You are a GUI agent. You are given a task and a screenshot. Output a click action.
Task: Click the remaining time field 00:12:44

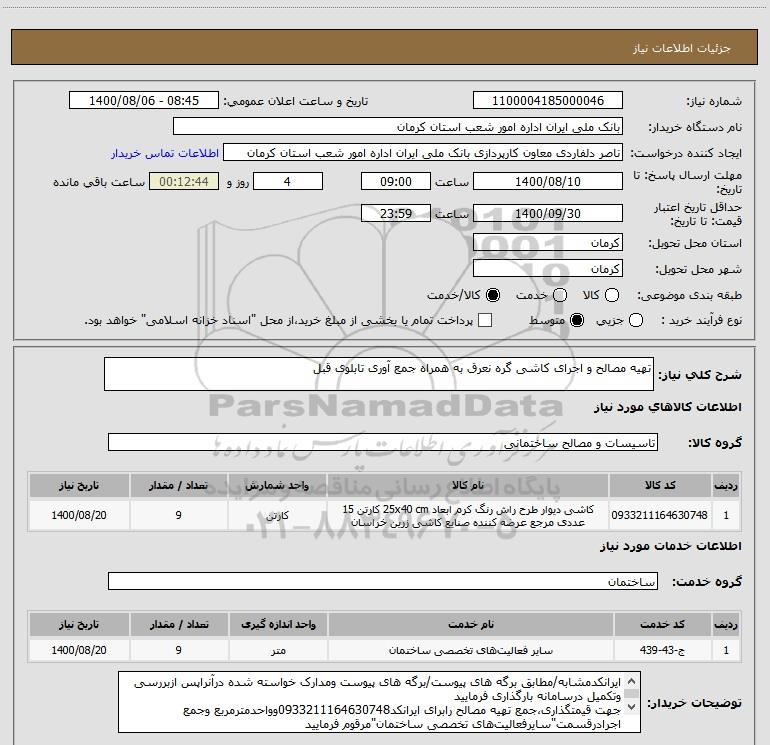tap(184, 181)
